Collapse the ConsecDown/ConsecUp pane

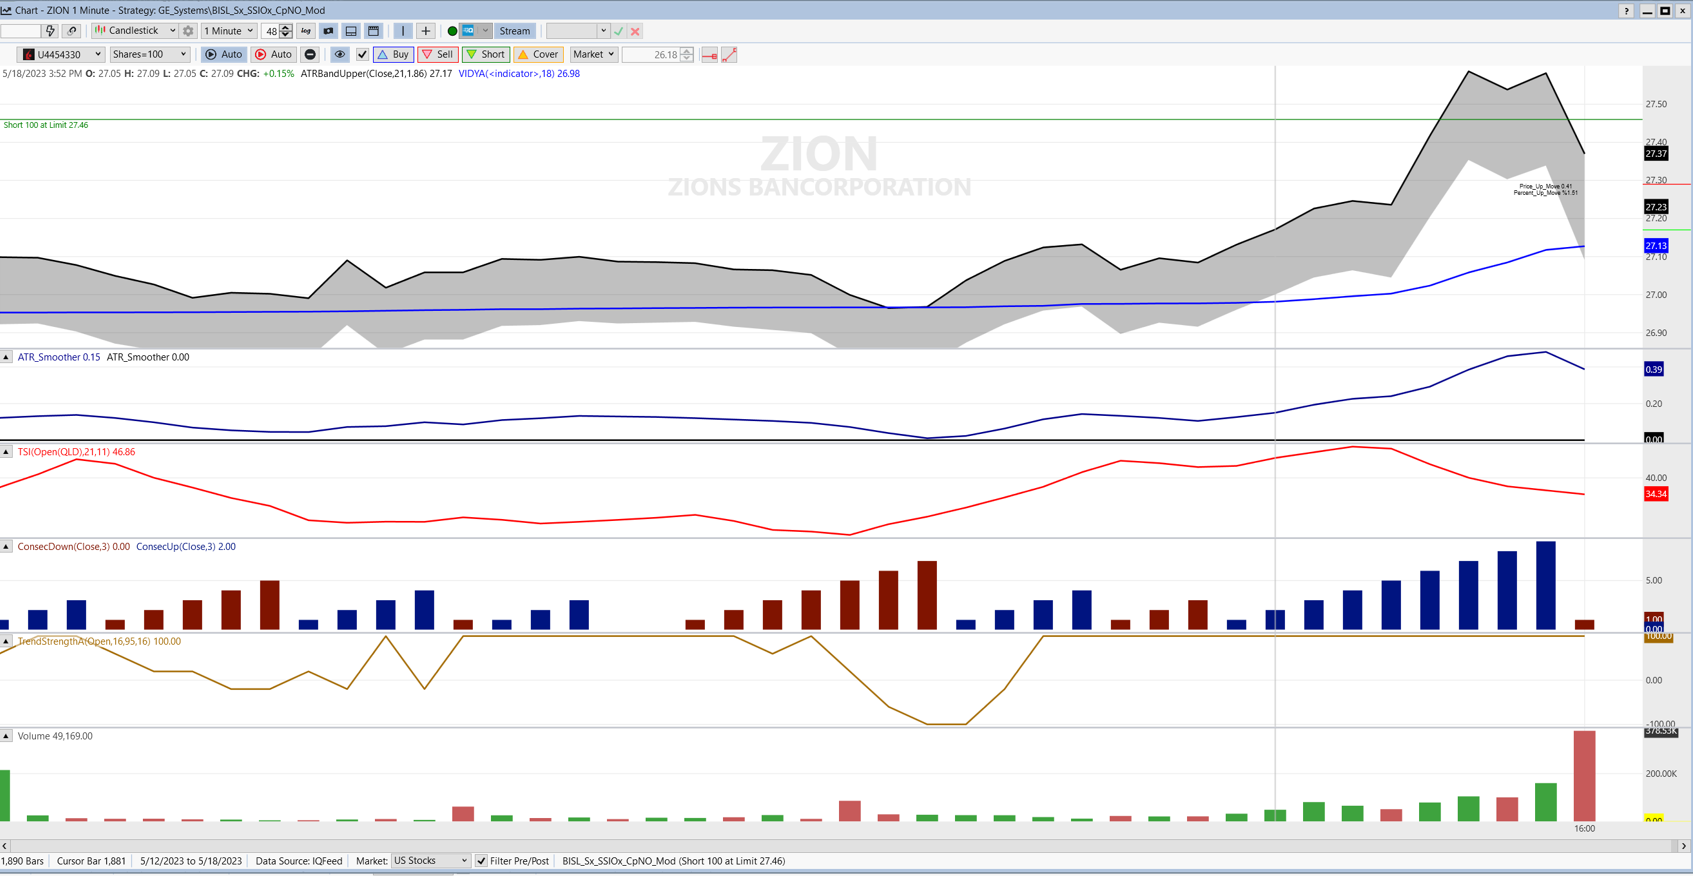(6, 547)
